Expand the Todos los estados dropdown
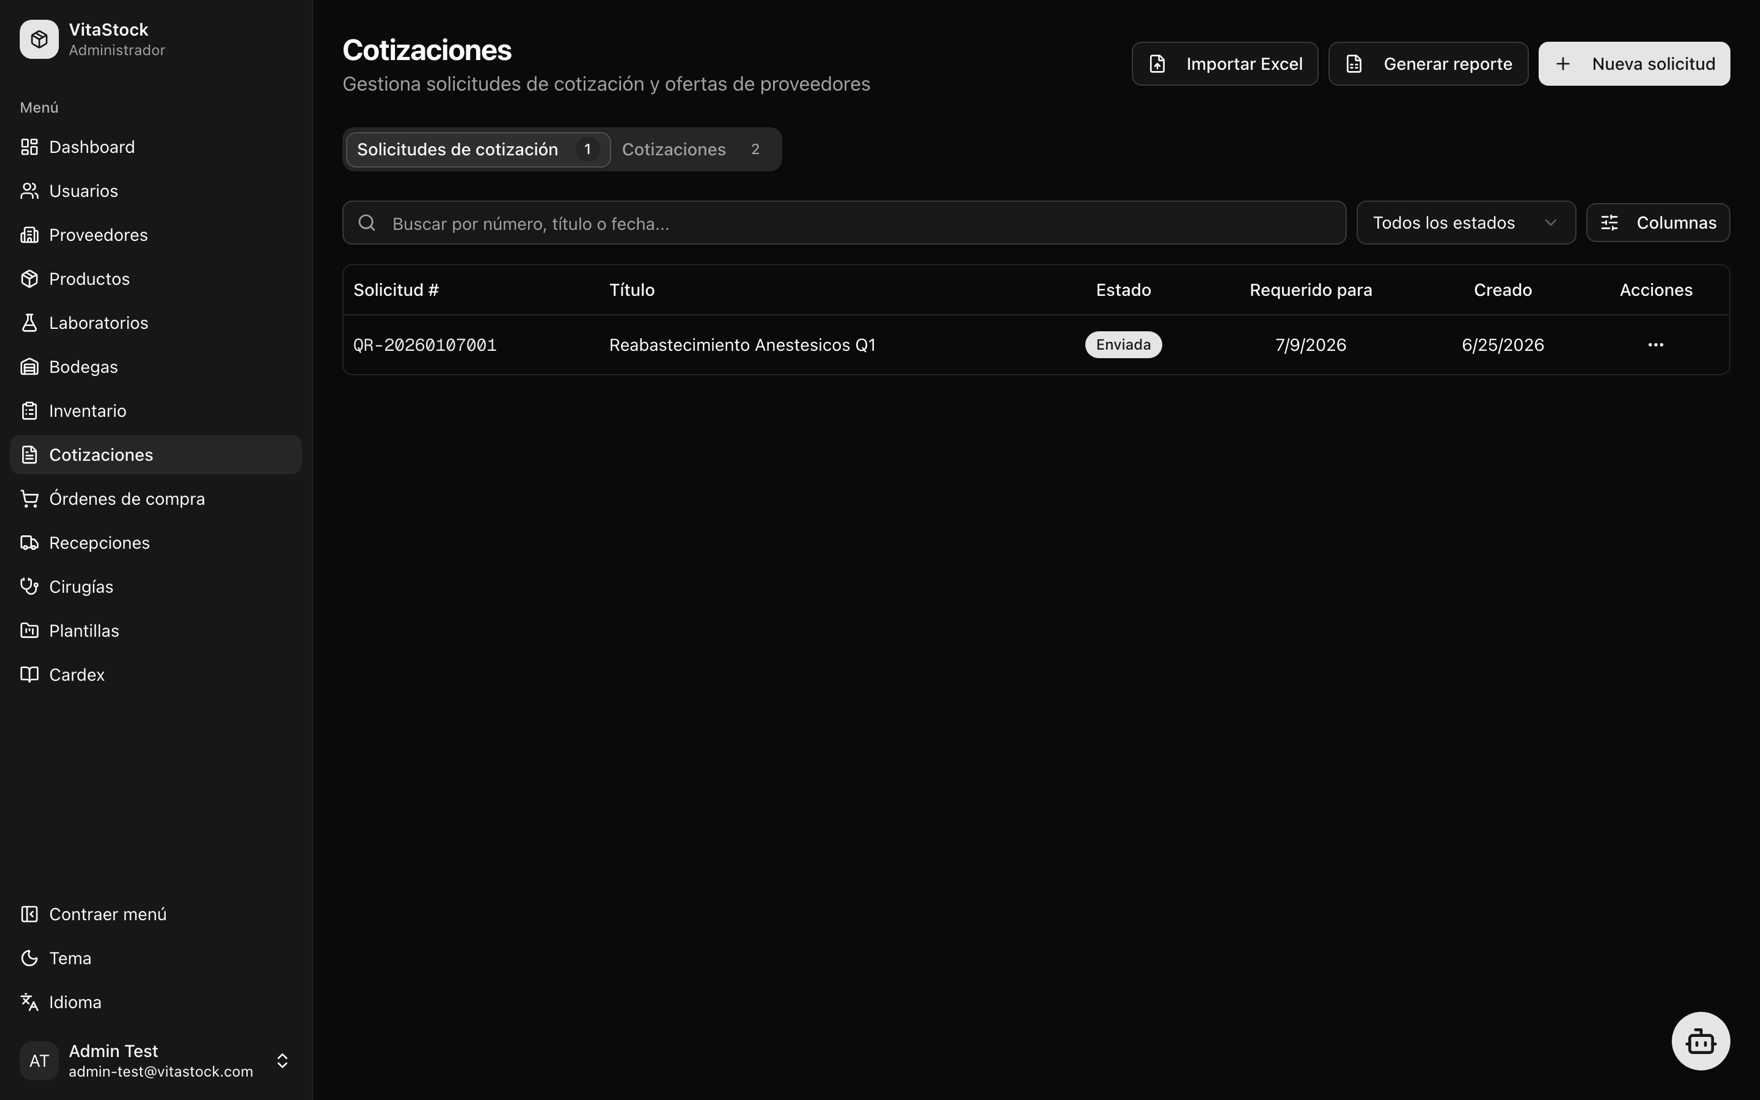This screenshot has width=1760, height=1100. 1466,223
